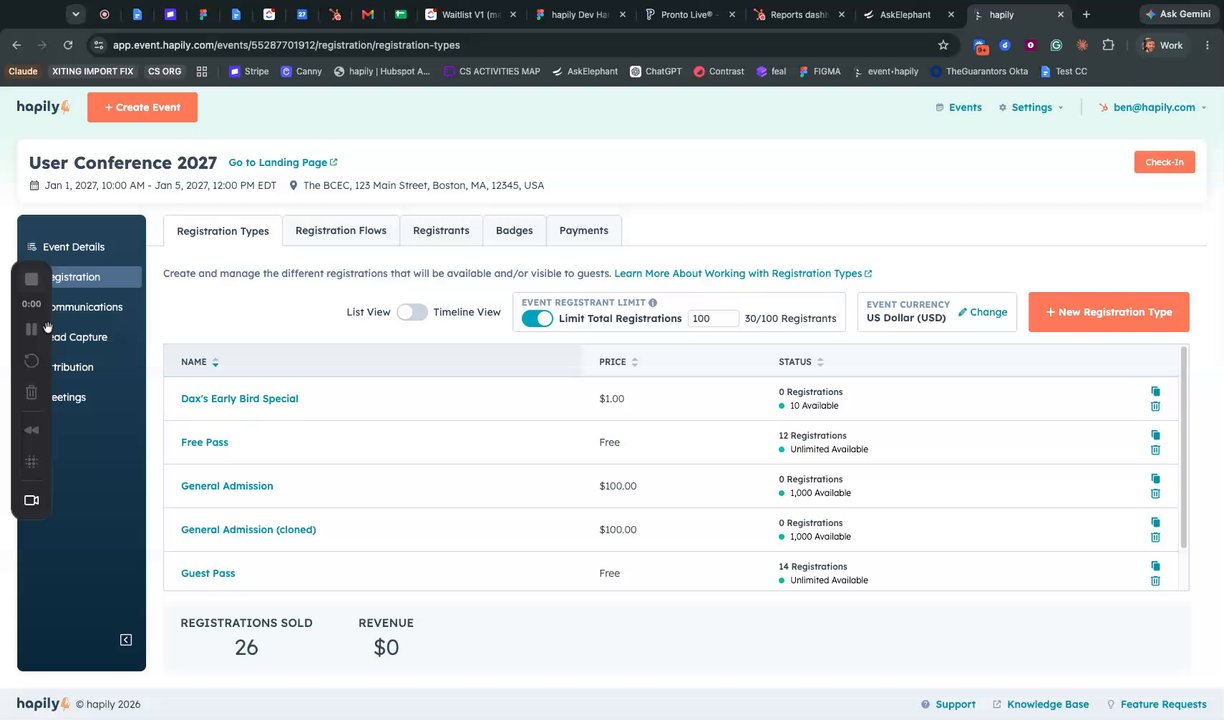Collapse the sidebar with the arrow icon
Image resolution: width=1224 pixels, height=720 pixels.
[x=126, y=640]
